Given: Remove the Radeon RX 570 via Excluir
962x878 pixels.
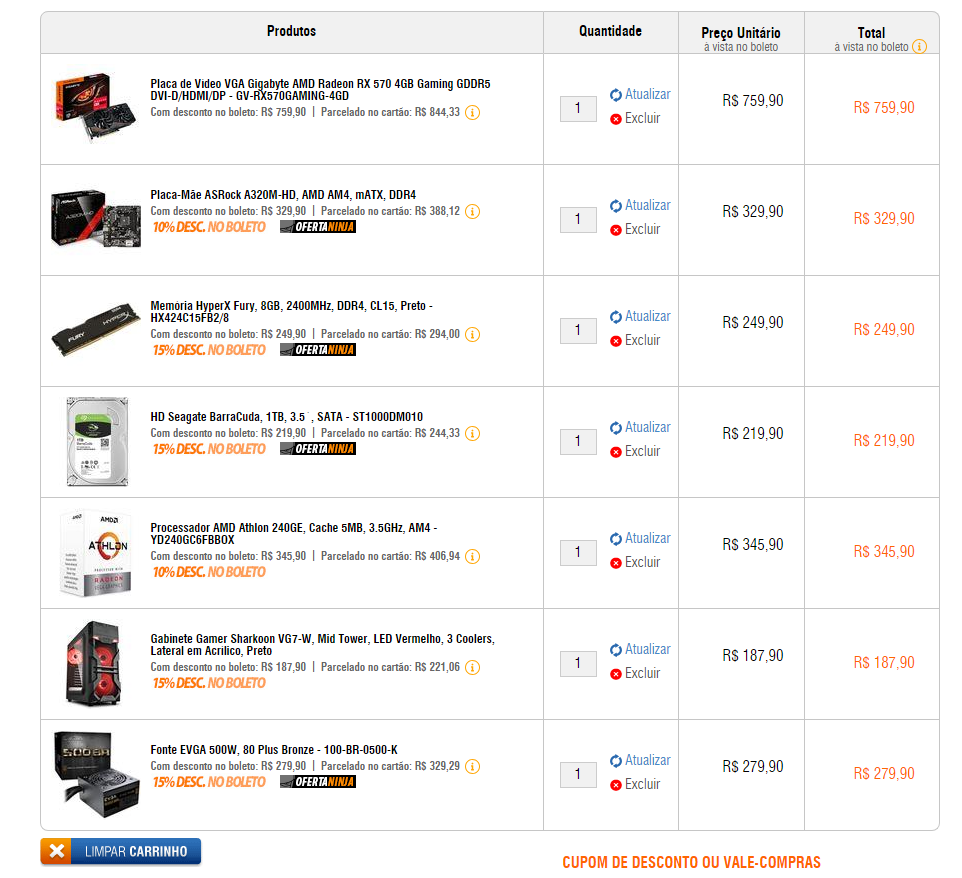Looking at the screenshot, I should [636, 118].
